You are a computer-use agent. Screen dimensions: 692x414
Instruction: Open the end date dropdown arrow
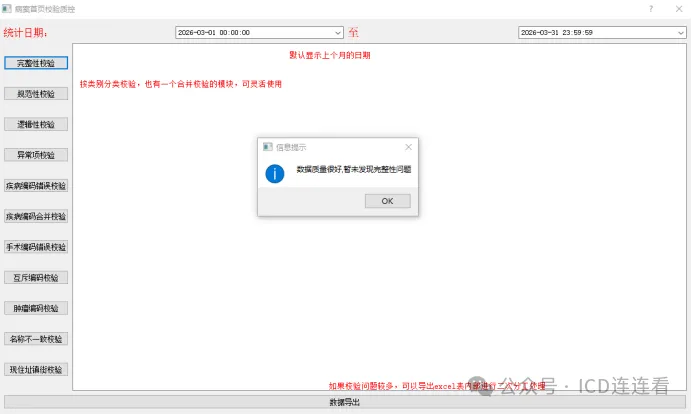[x=681, y=33]
